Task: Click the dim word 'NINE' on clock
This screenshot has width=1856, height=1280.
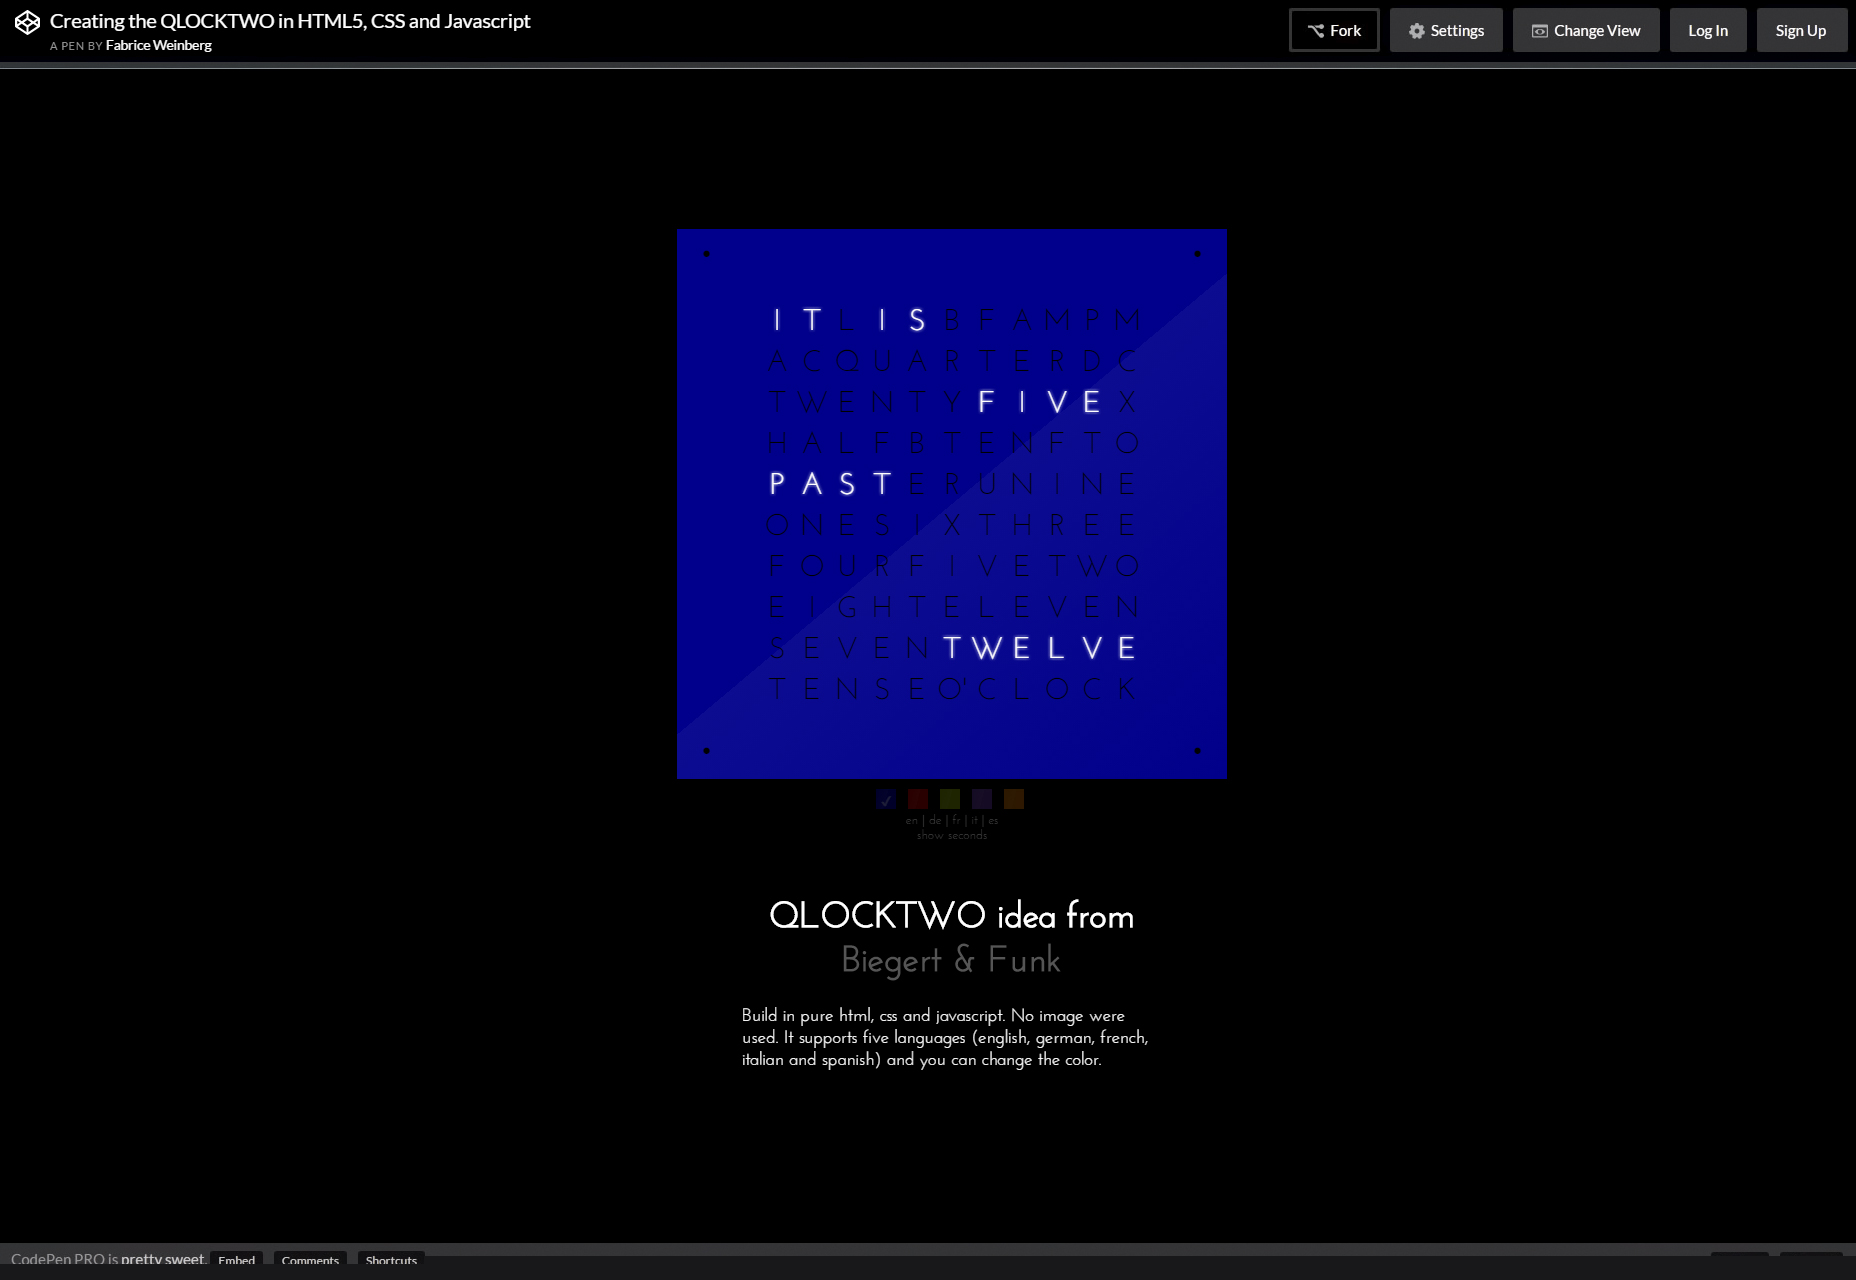Action: tap(1075, 484)
